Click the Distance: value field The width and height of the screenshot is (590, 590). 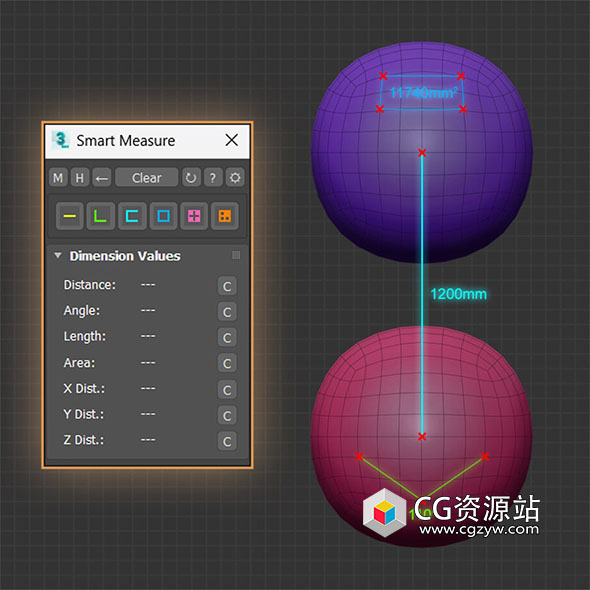click(148, 285)
